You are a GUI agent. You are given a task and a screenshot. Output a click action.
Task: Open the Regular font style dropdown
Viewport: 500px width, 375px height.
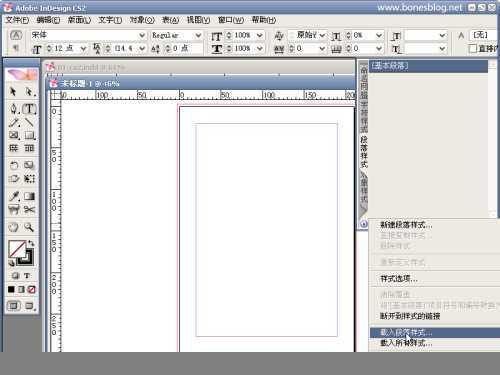click(198, 35)
